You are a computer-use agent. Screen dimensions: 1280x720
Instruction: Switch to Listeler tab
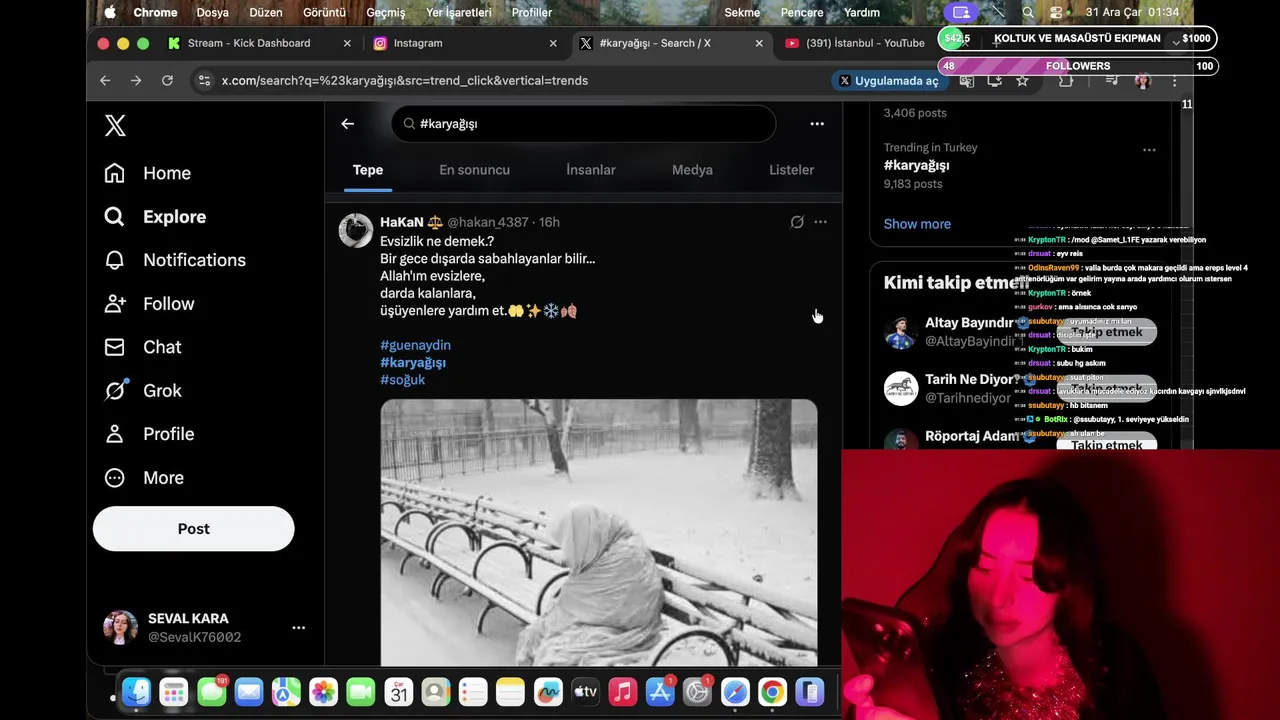(x=791, y=170)
